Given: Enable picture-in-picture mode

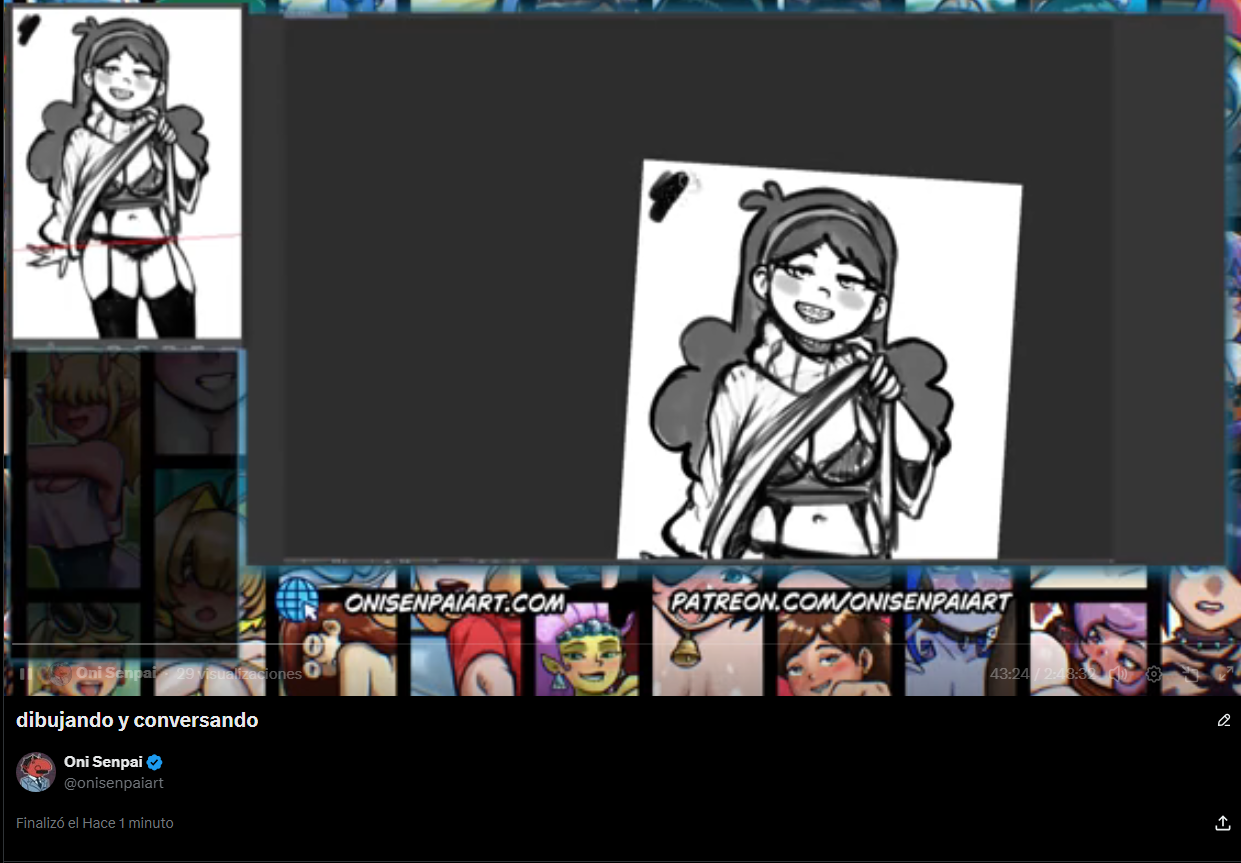Looking at the screenshot, I should pos(1190,674).
